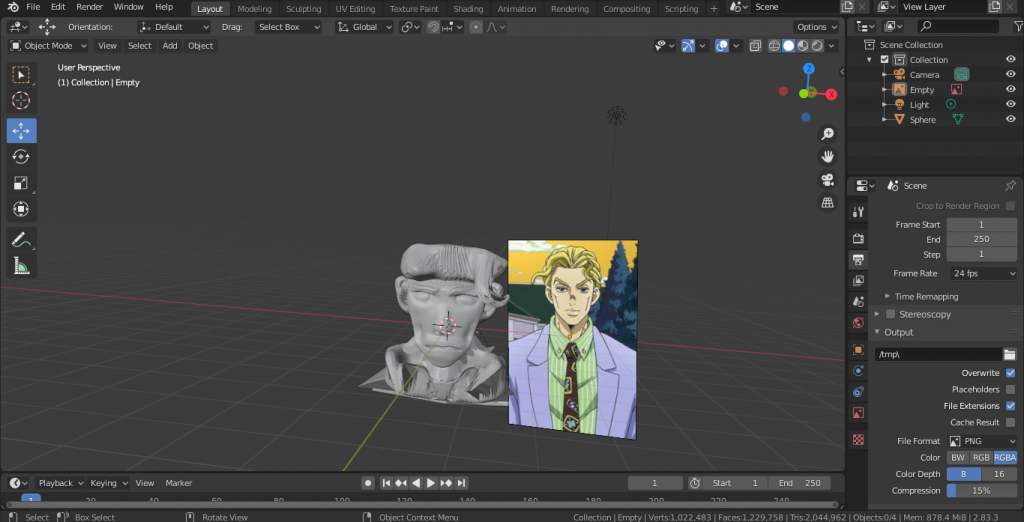Screen dimensions: 1024x522
Task: Select the Select Box tool
Action: click(22, 75)
